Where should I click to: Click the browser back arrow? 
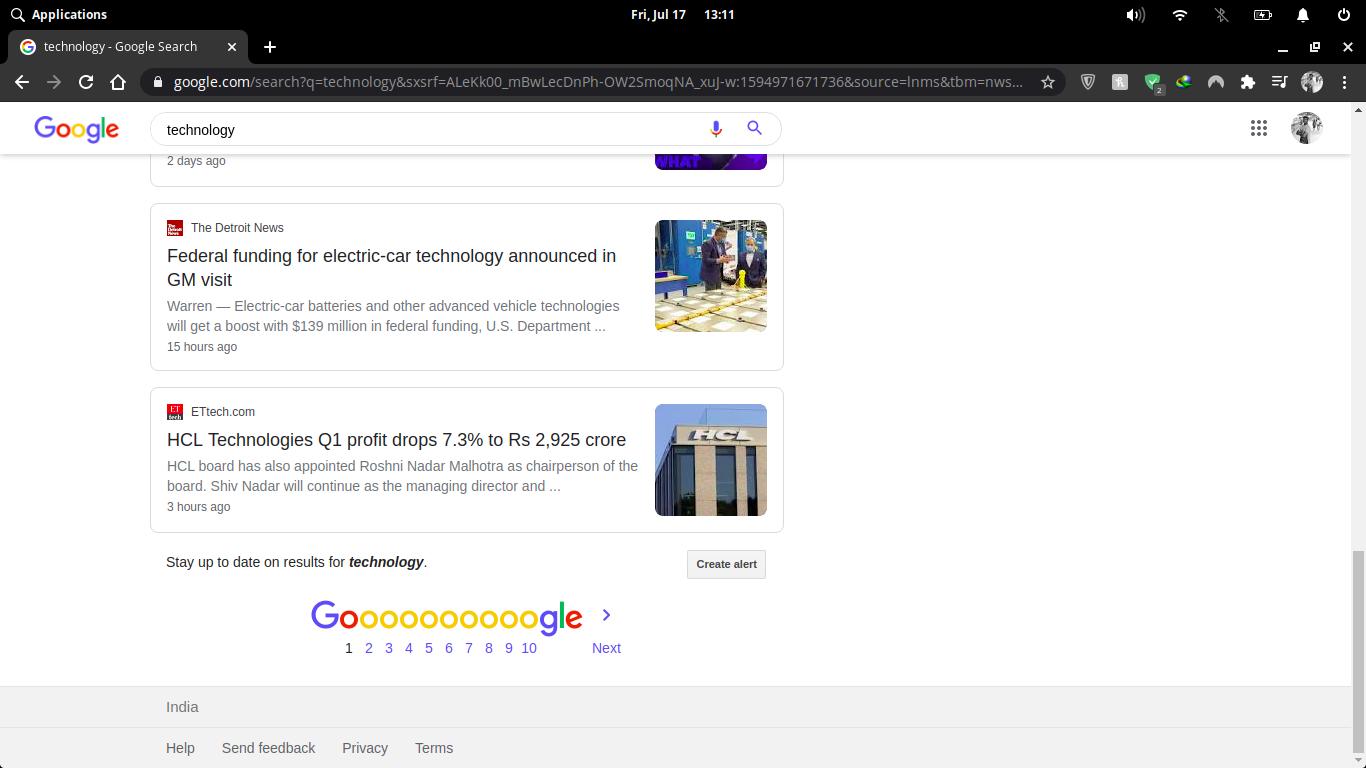tap(22, 82)
